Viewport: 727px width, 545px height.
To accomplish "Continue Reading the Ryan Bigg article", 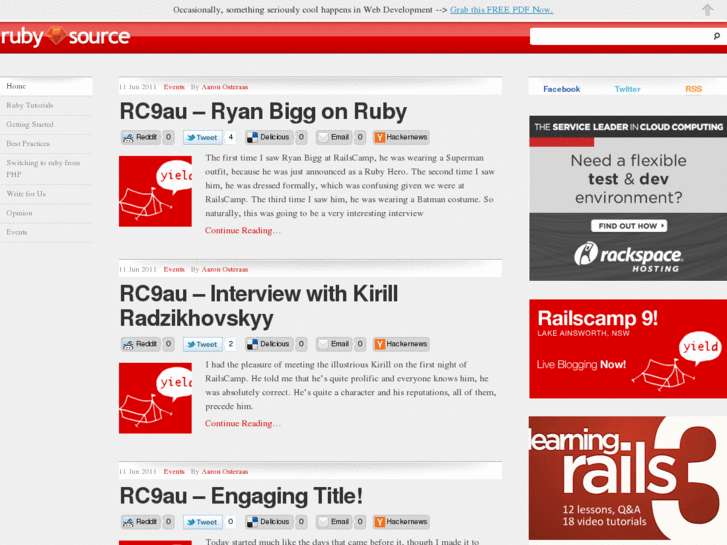I will click(243, 231).
